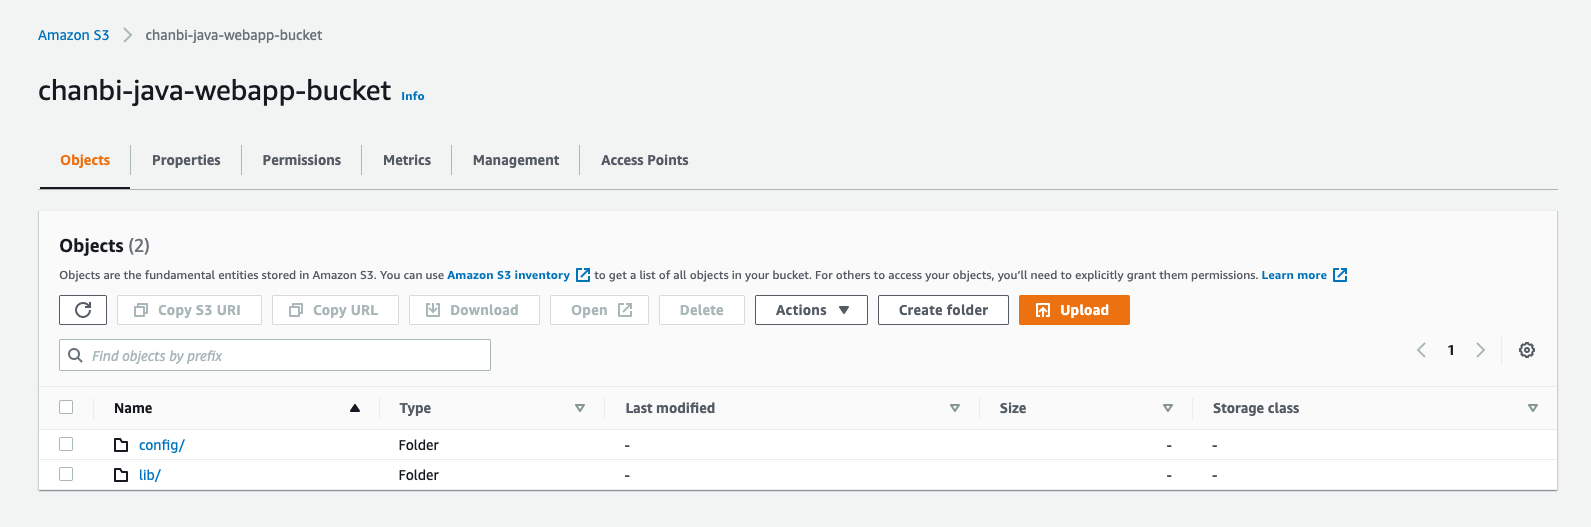Click the Upload button
This screenshot has width=1591, height=527.
coord(1074,310)
